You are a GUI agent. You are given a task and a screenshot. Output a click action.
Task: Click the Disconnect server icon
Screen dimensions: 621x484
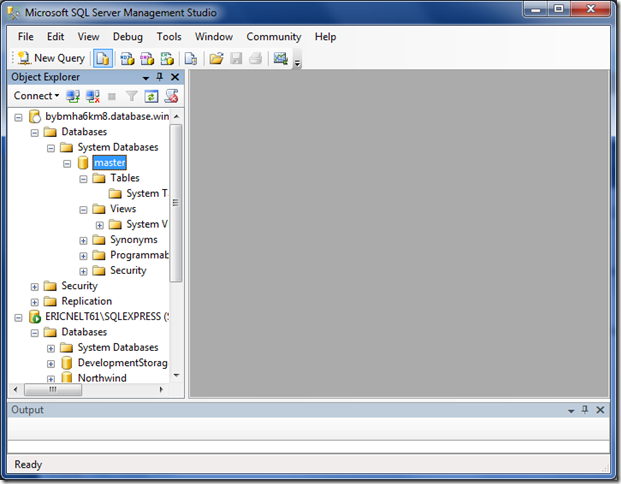pos(93,96)
